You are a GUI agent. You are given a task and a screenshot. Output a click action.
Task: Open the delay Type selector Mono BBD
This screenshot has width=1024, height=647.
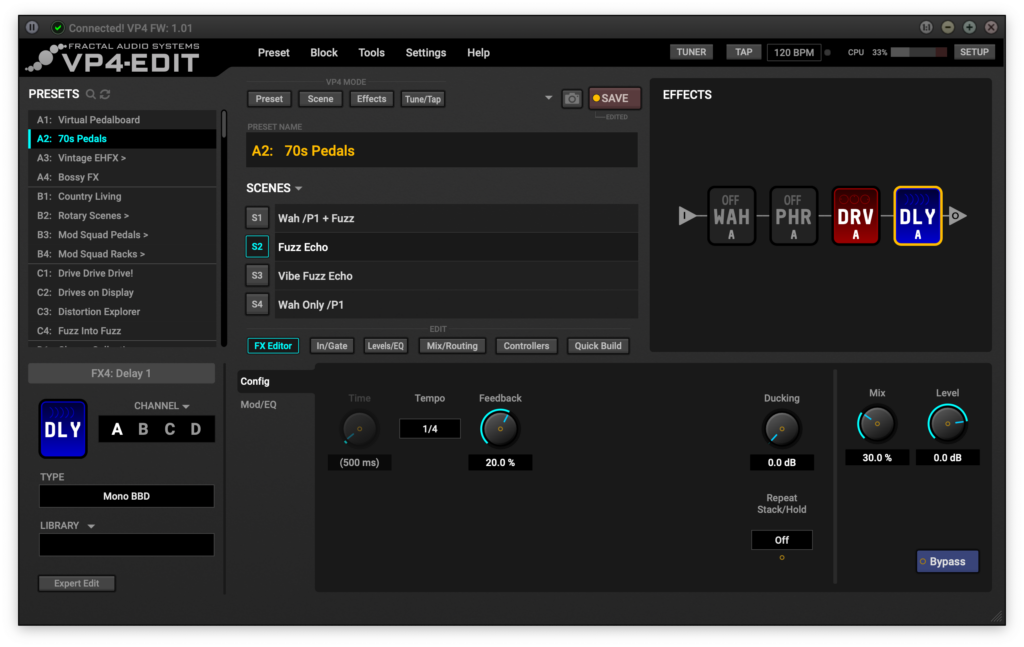pos(126,496)
